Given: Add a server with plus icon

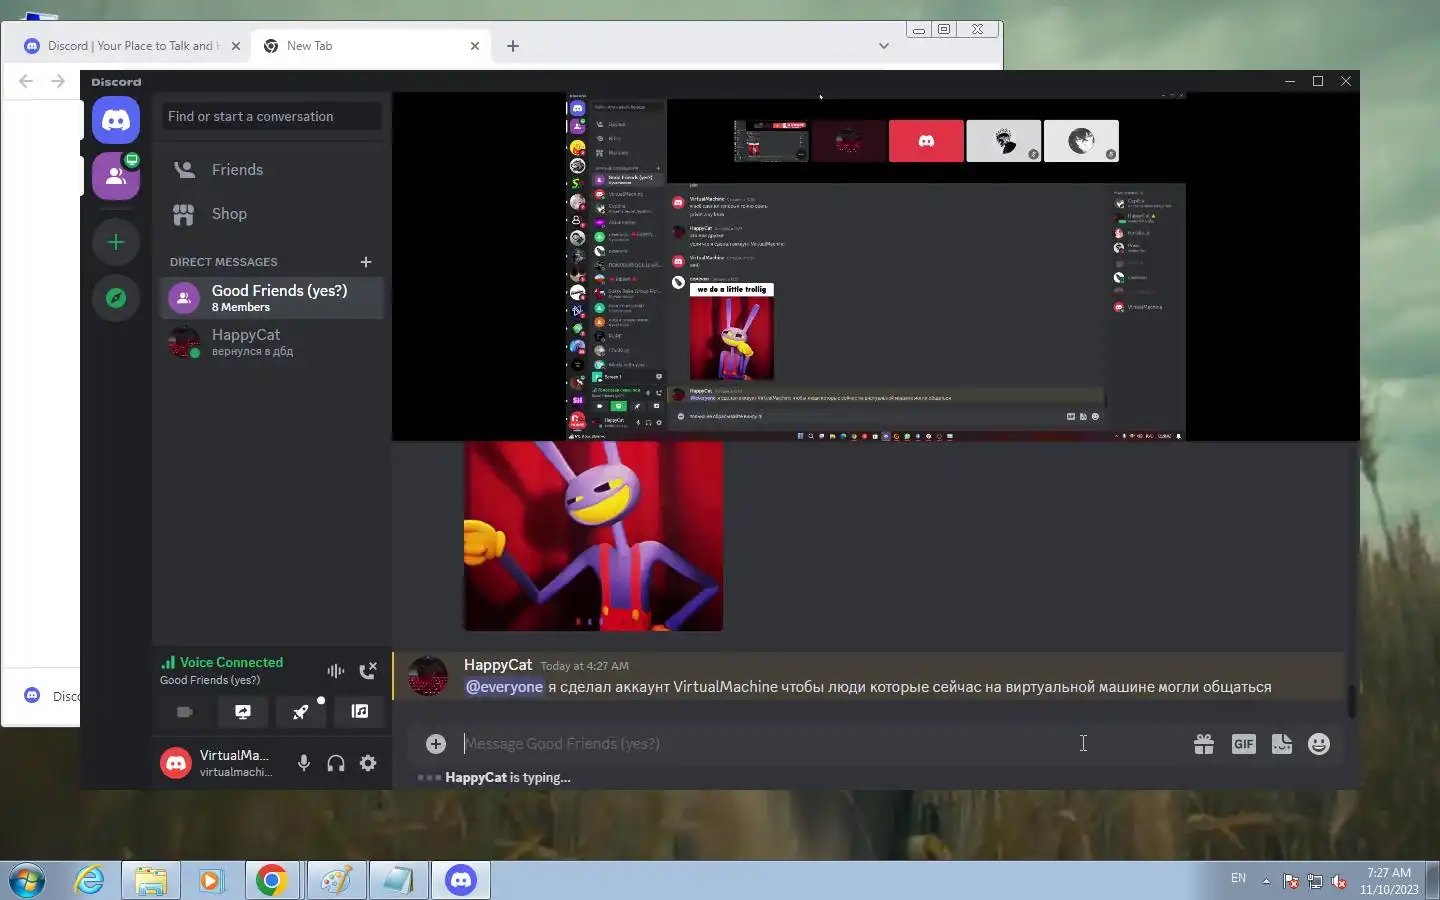Looking at the screenshot, I should (x=116, y=242).
